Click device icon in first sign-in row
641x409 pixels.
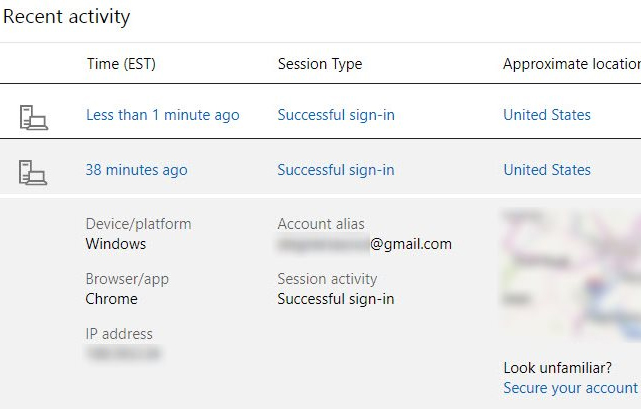pos(33,118)
